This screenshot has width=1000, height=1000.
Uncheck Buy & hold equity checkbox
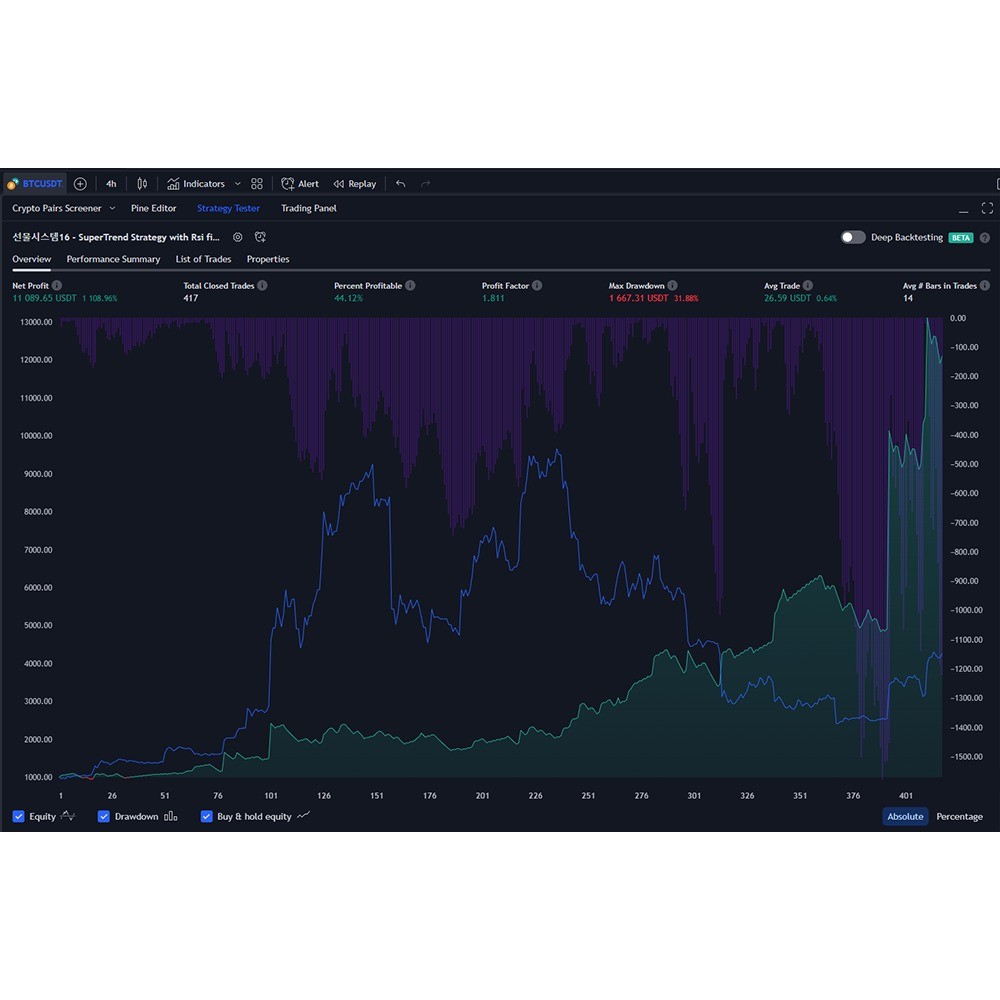[207, 816]
